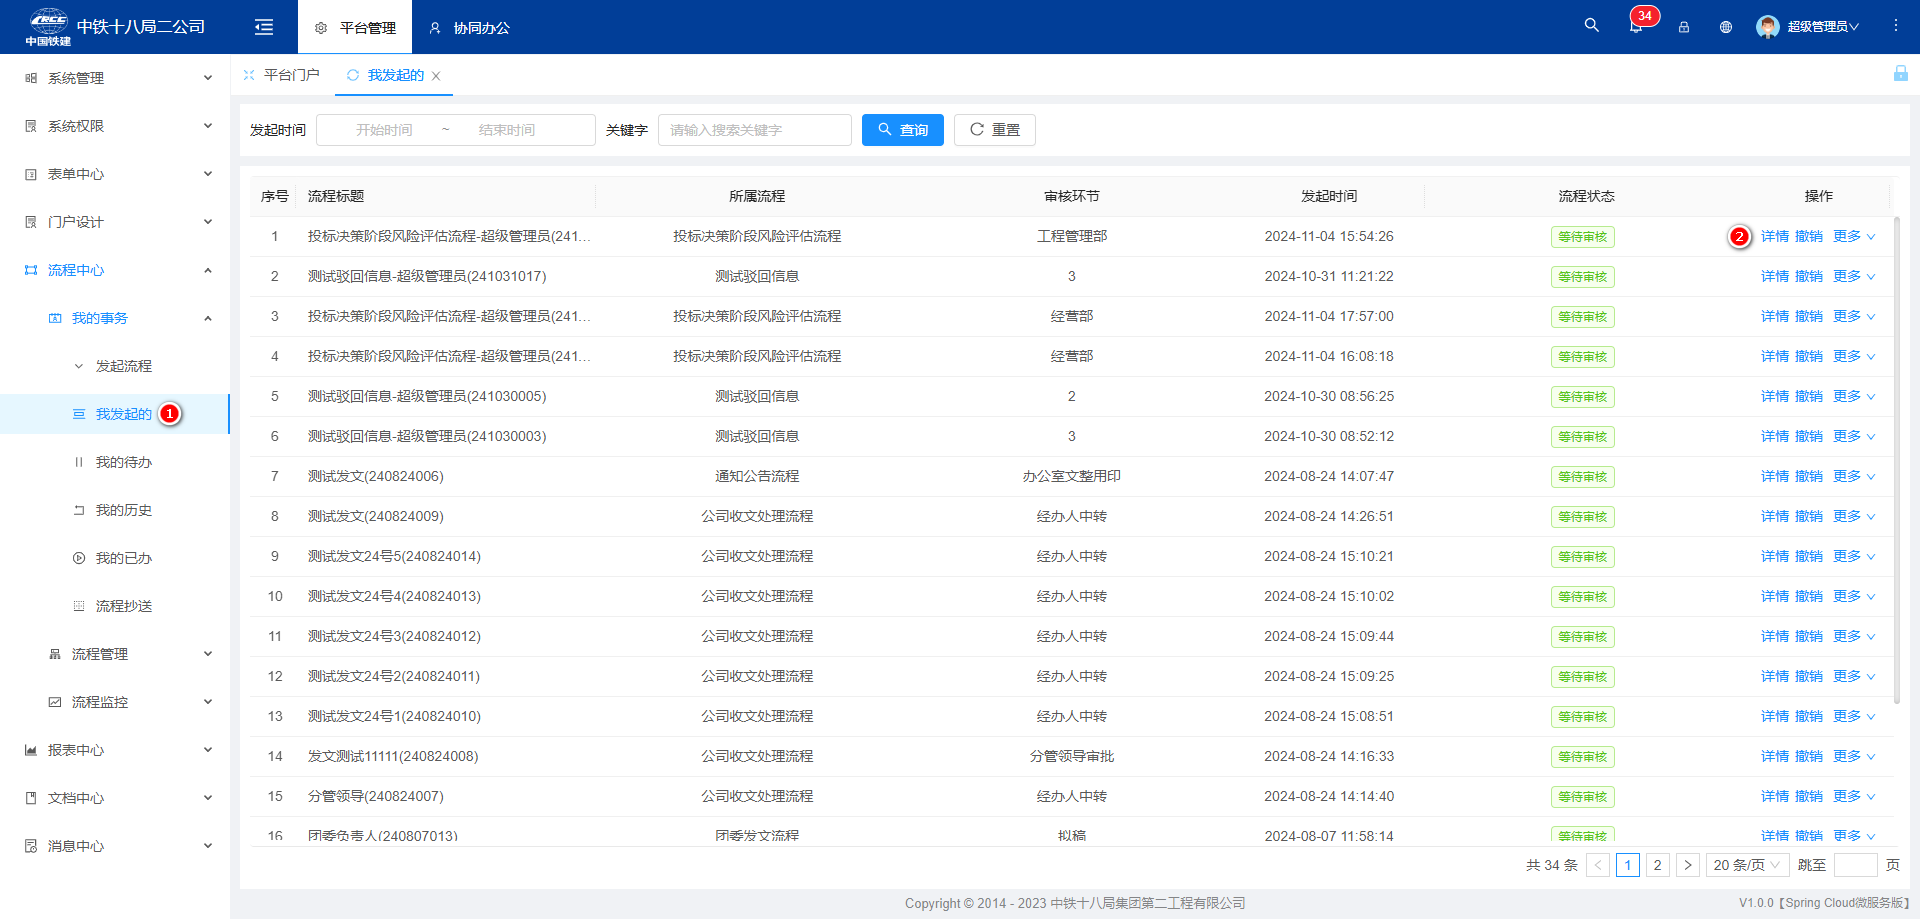Open 我的历史 in the sidebar

pos(124,510)
